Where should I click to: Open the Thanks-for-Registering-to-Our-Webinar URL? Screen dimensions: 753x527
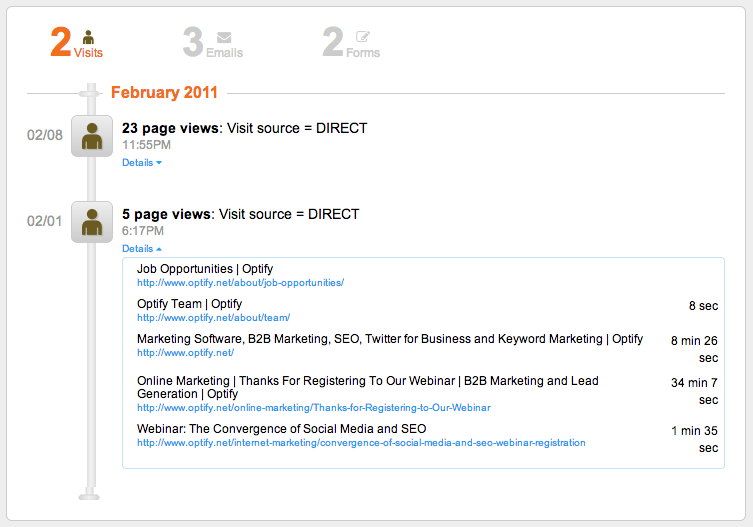click(313, 408)
